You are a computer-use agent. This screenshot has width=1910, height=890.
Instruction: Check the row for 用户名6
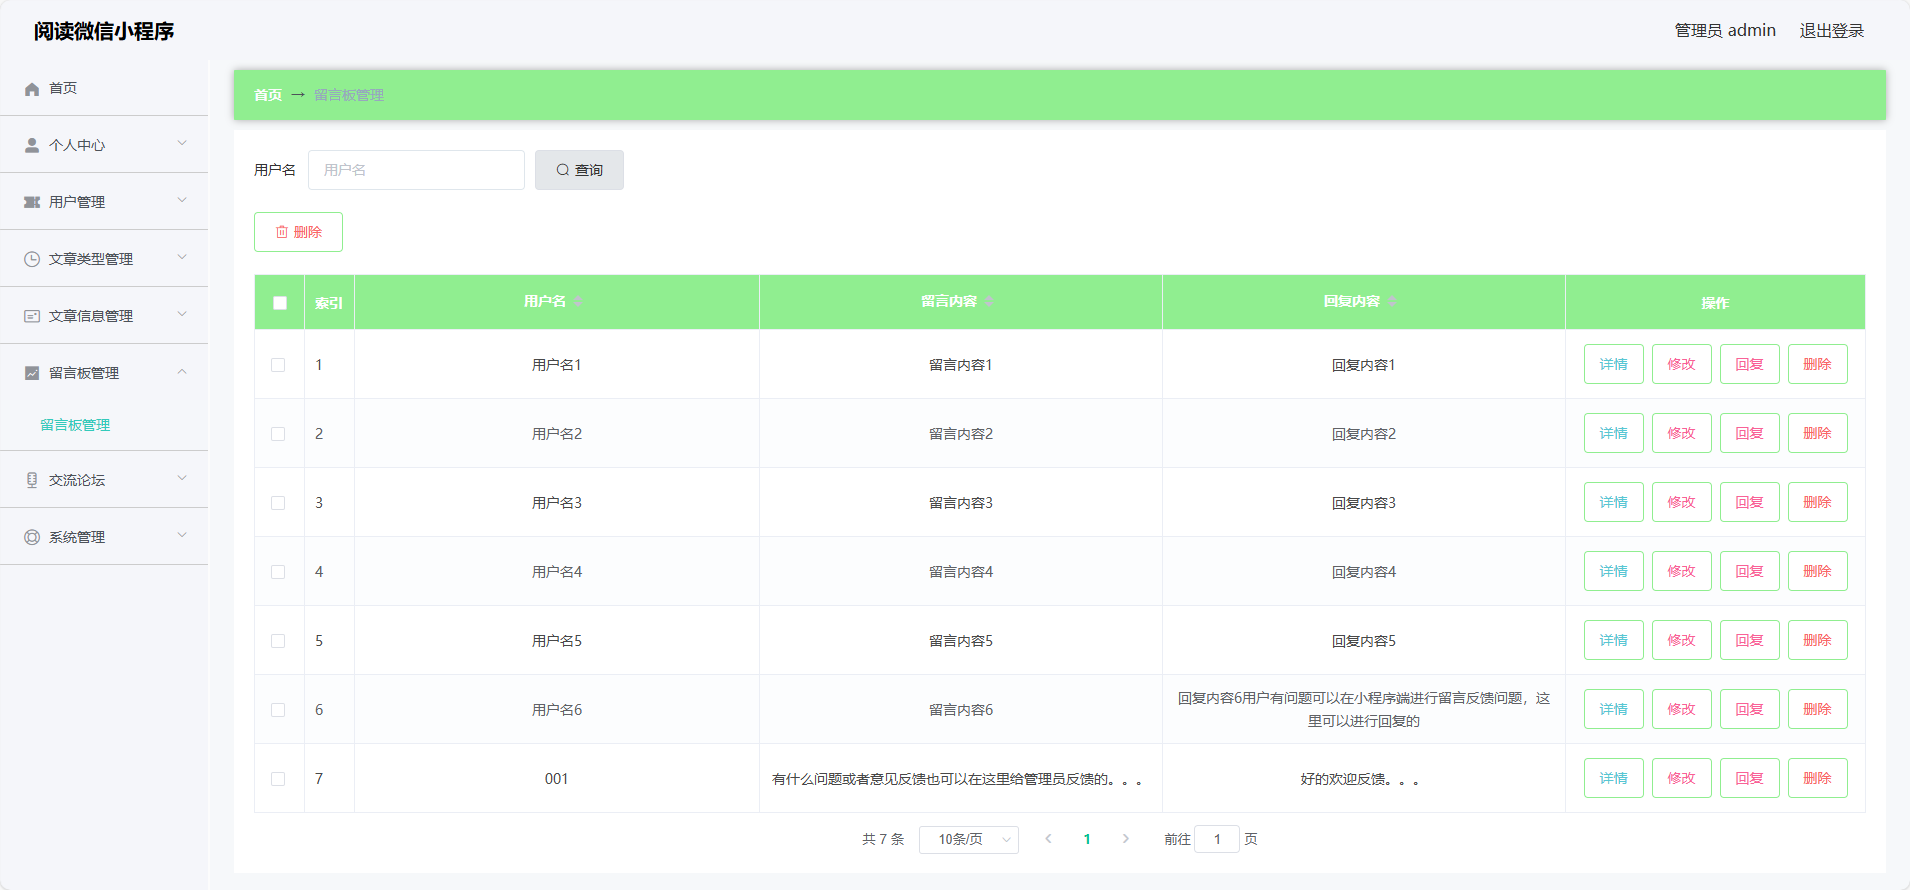(278, 710)
